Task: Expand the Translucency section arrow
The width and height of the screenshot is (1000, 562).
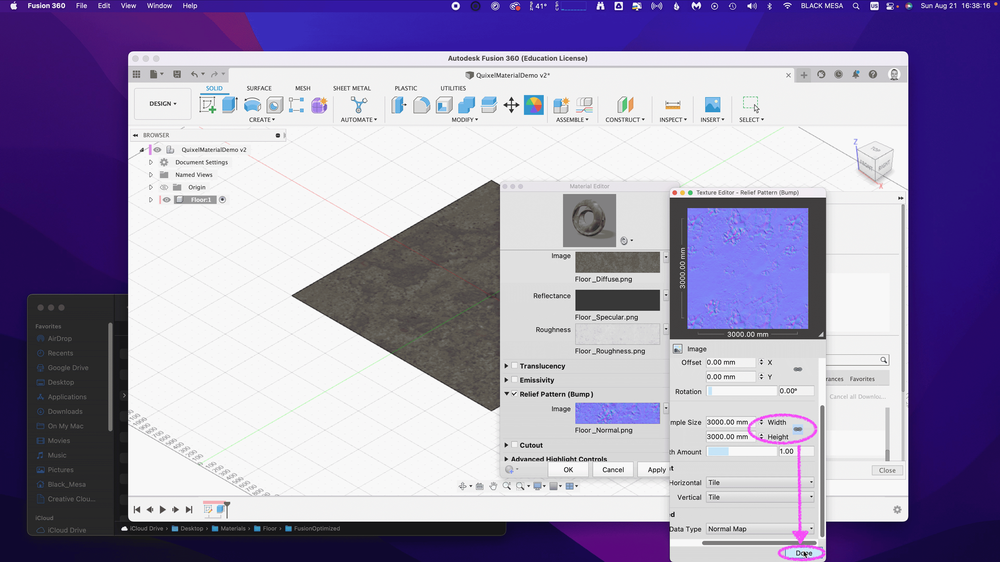Action: 506,366
